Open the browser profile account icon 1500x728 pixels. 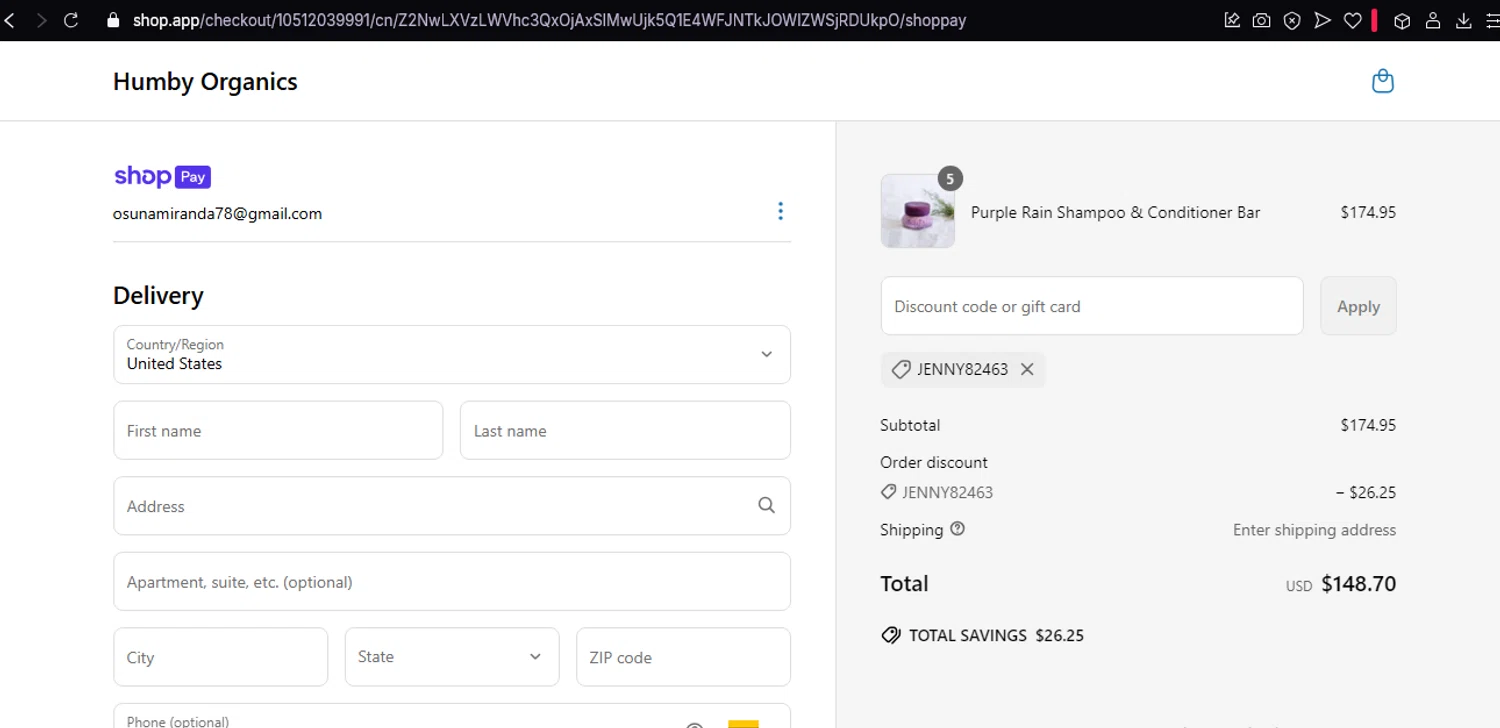coord(1433,20)
